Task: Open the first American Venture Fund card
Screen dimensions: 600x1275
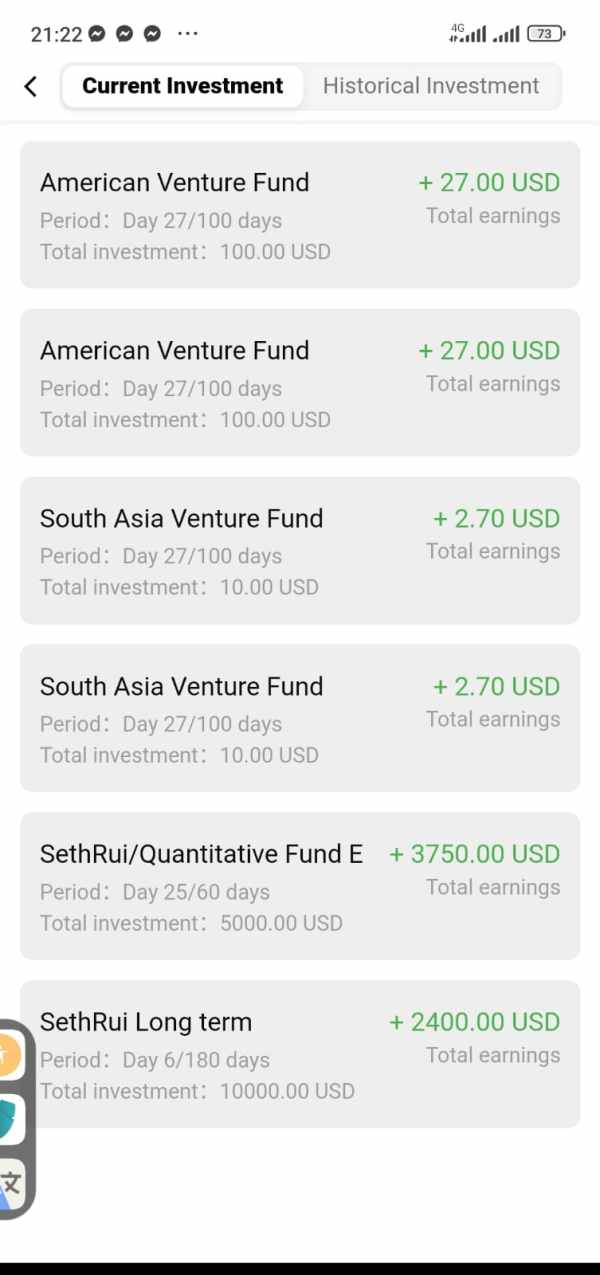Action: [300, 215]
